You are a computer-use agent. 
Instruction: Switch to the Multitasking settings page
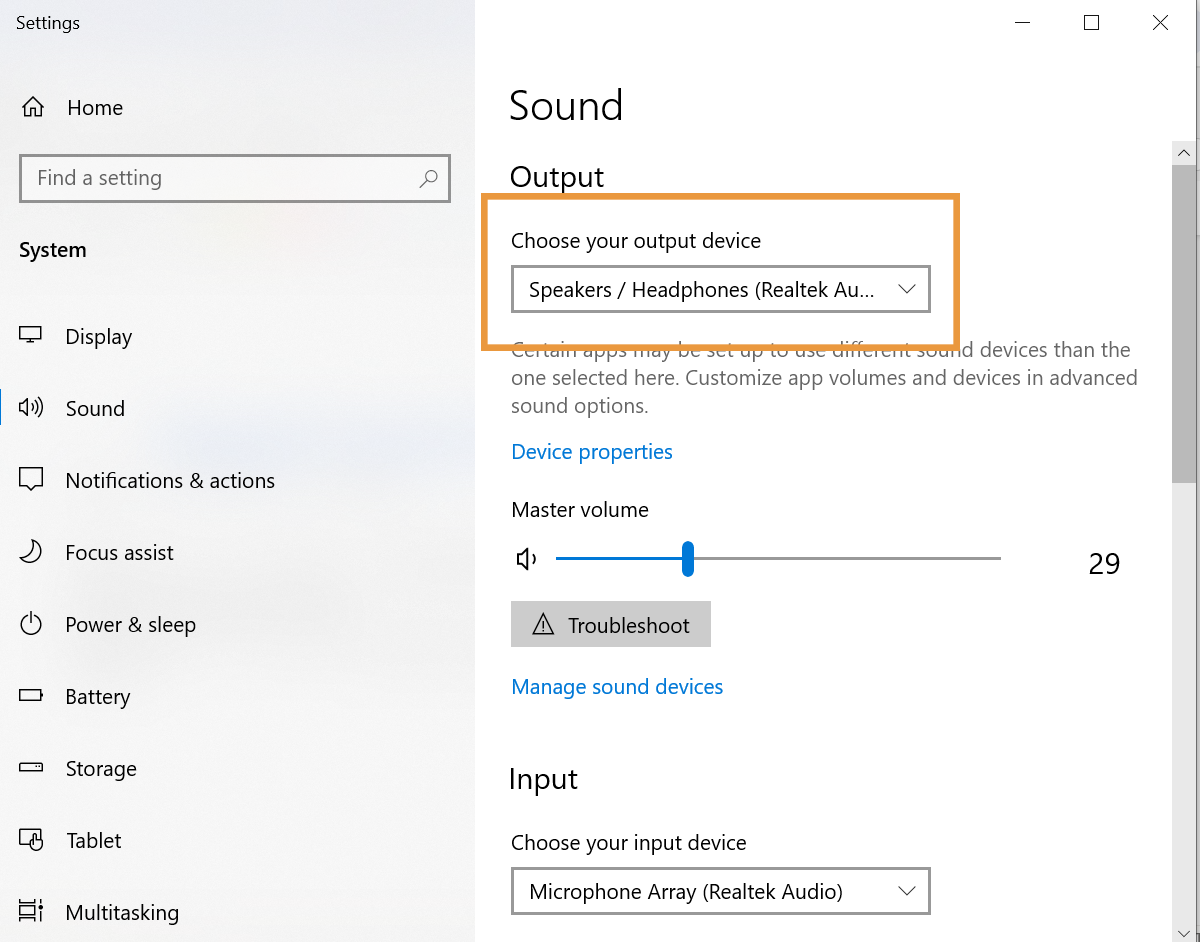[x=122, y=911]
